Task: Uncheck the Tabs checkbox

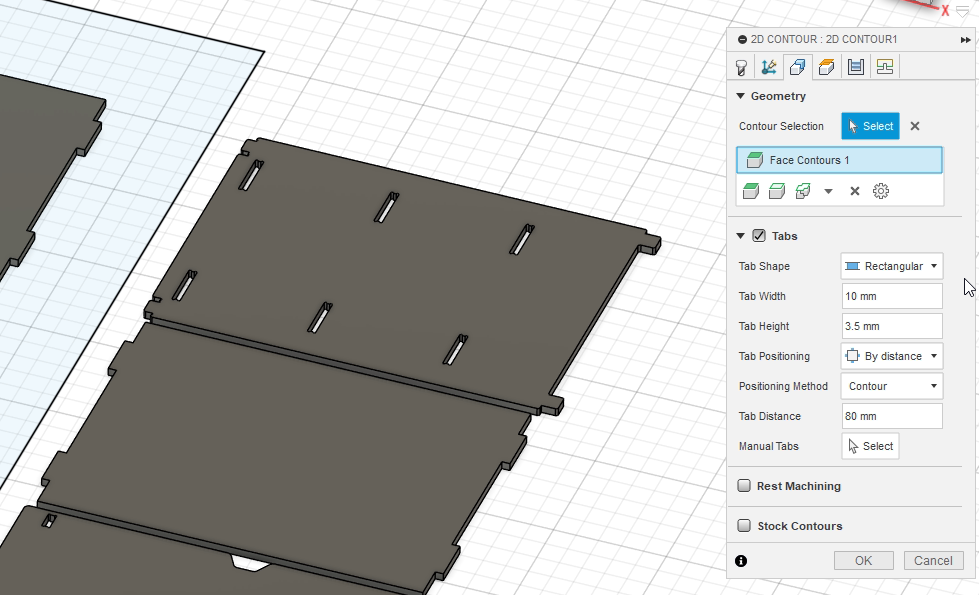Action: tap(759, 236)
